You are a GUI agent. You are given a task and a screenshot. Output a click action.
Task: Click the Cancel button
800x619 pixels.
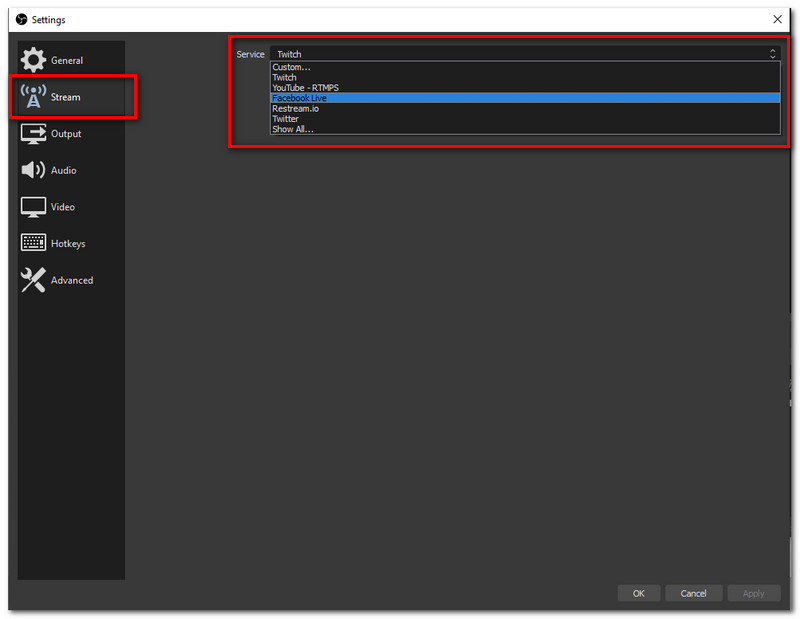coord(693,593)
